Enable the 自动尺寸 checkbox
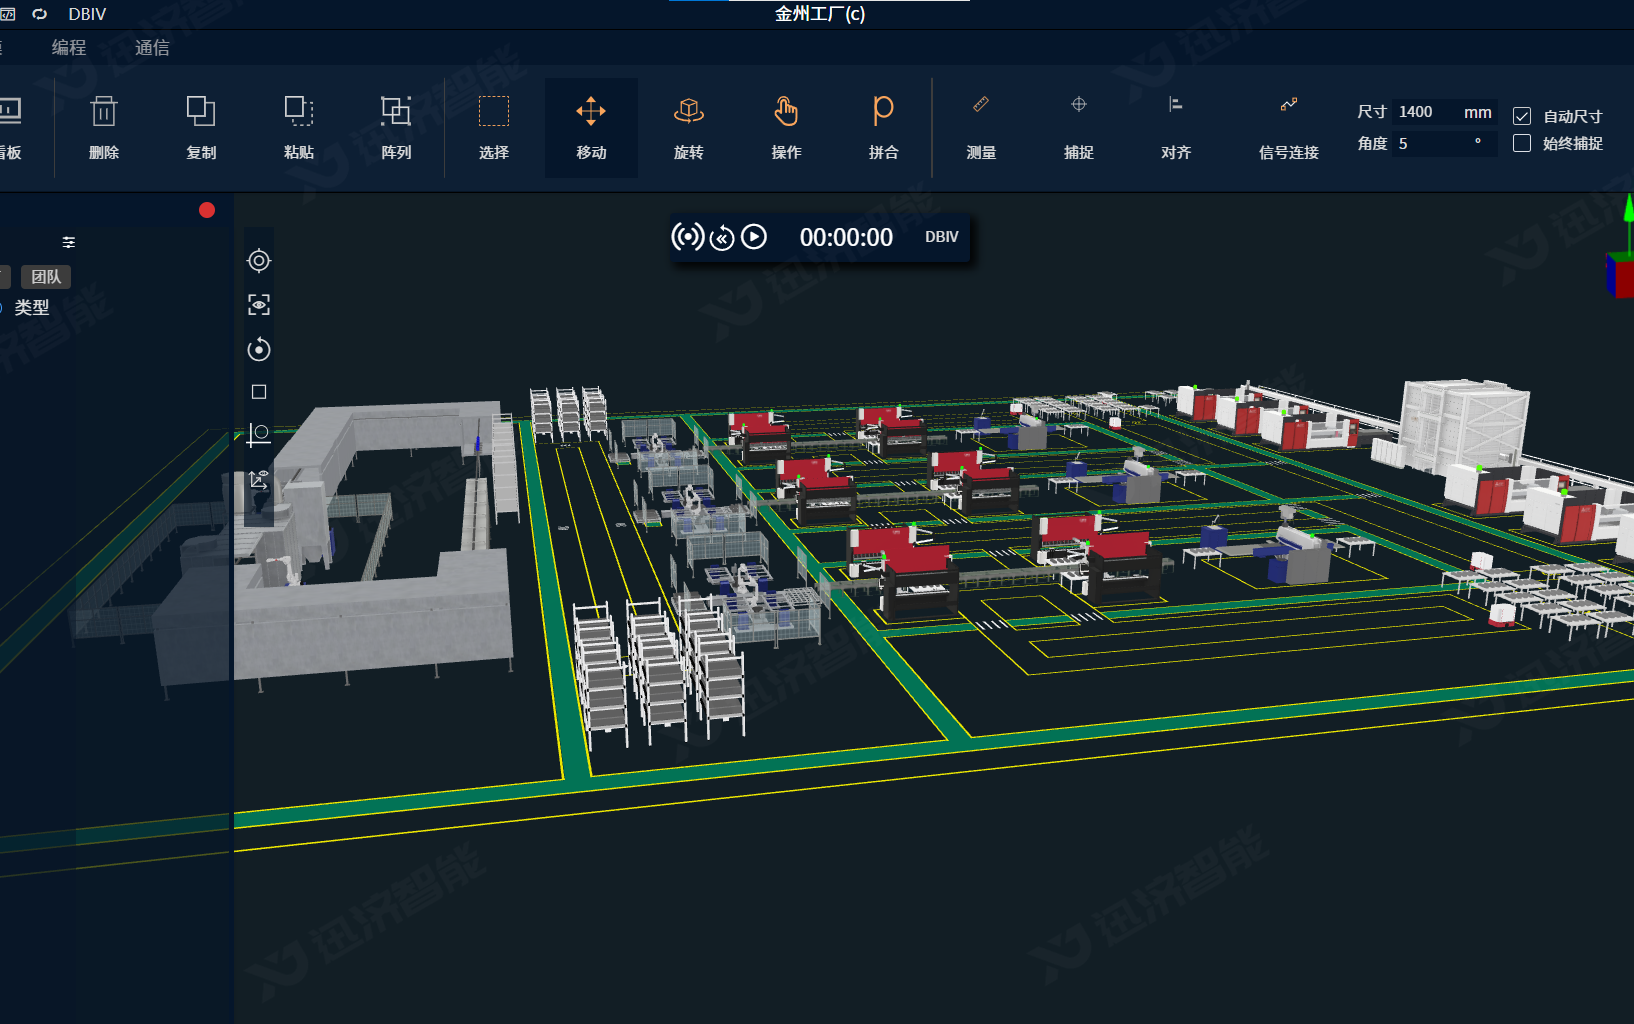 [x=1522, y=116]
